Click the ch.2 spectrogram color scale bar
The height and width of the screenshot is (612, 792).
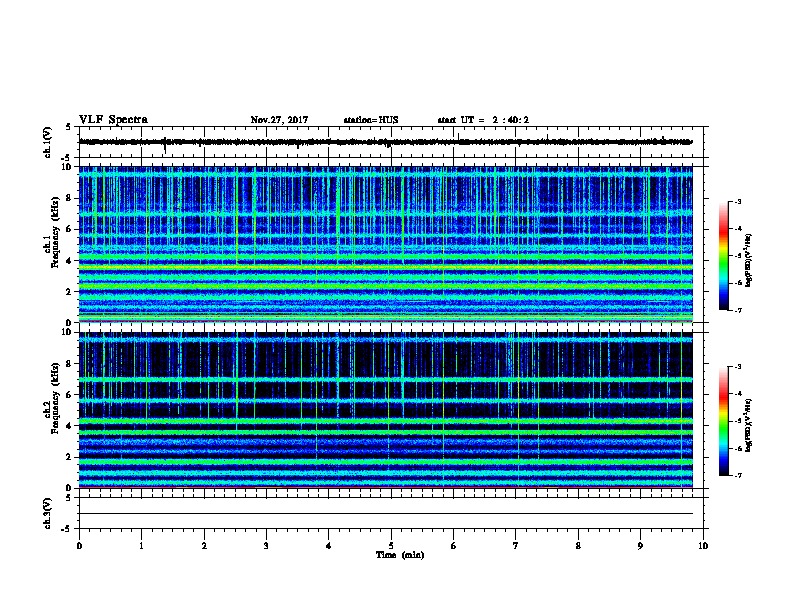coord(723,421)
